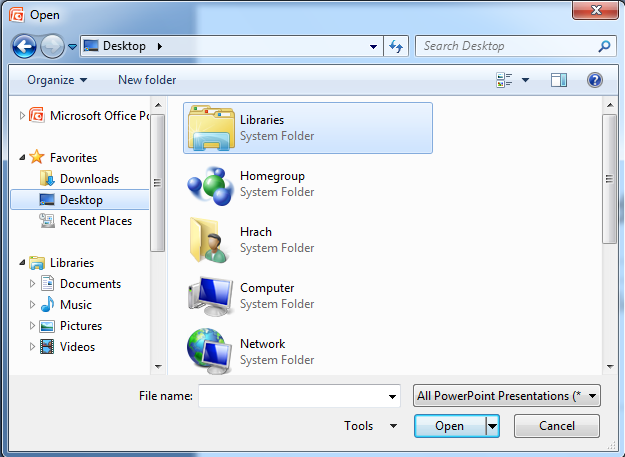Select Downloads in Favorites

click(88, 179)
